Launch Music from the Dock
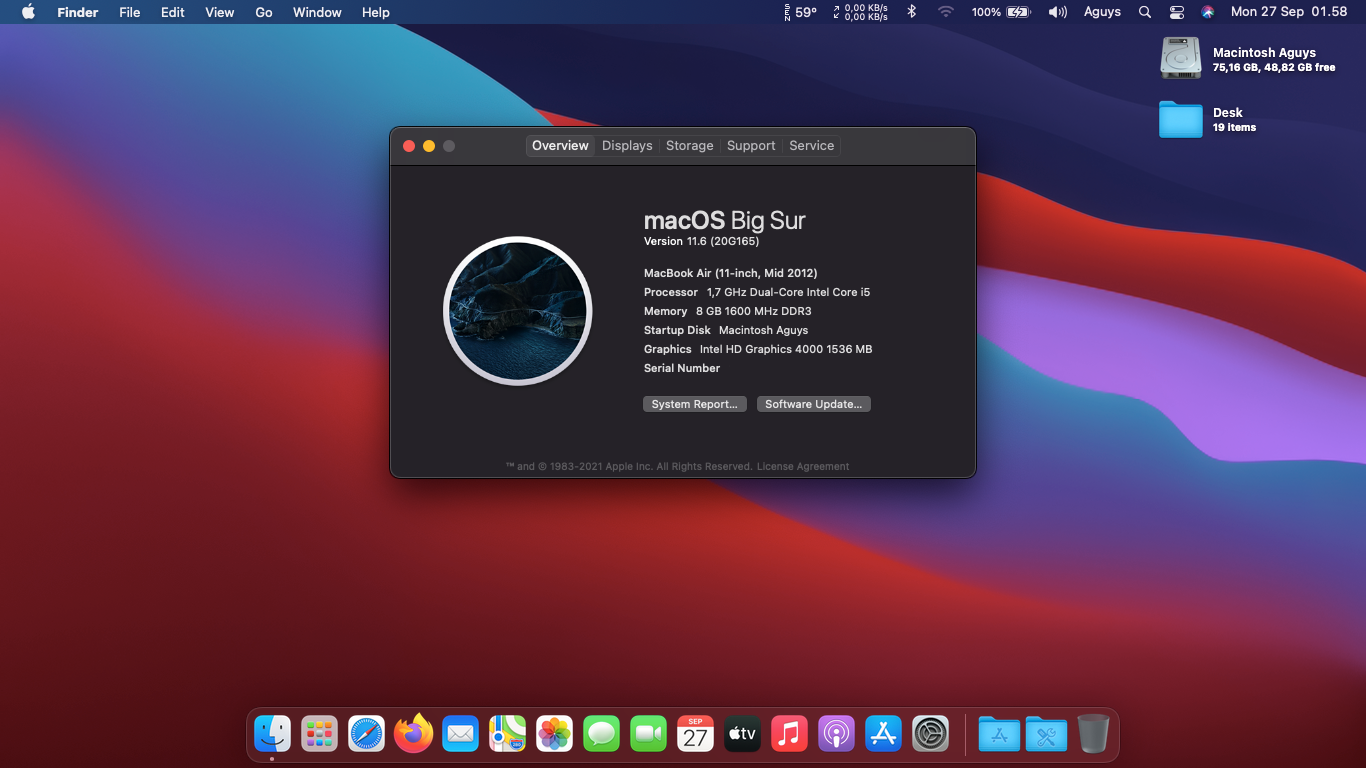The height and width of the screenshot is (768, 1366). coord(789,734)
